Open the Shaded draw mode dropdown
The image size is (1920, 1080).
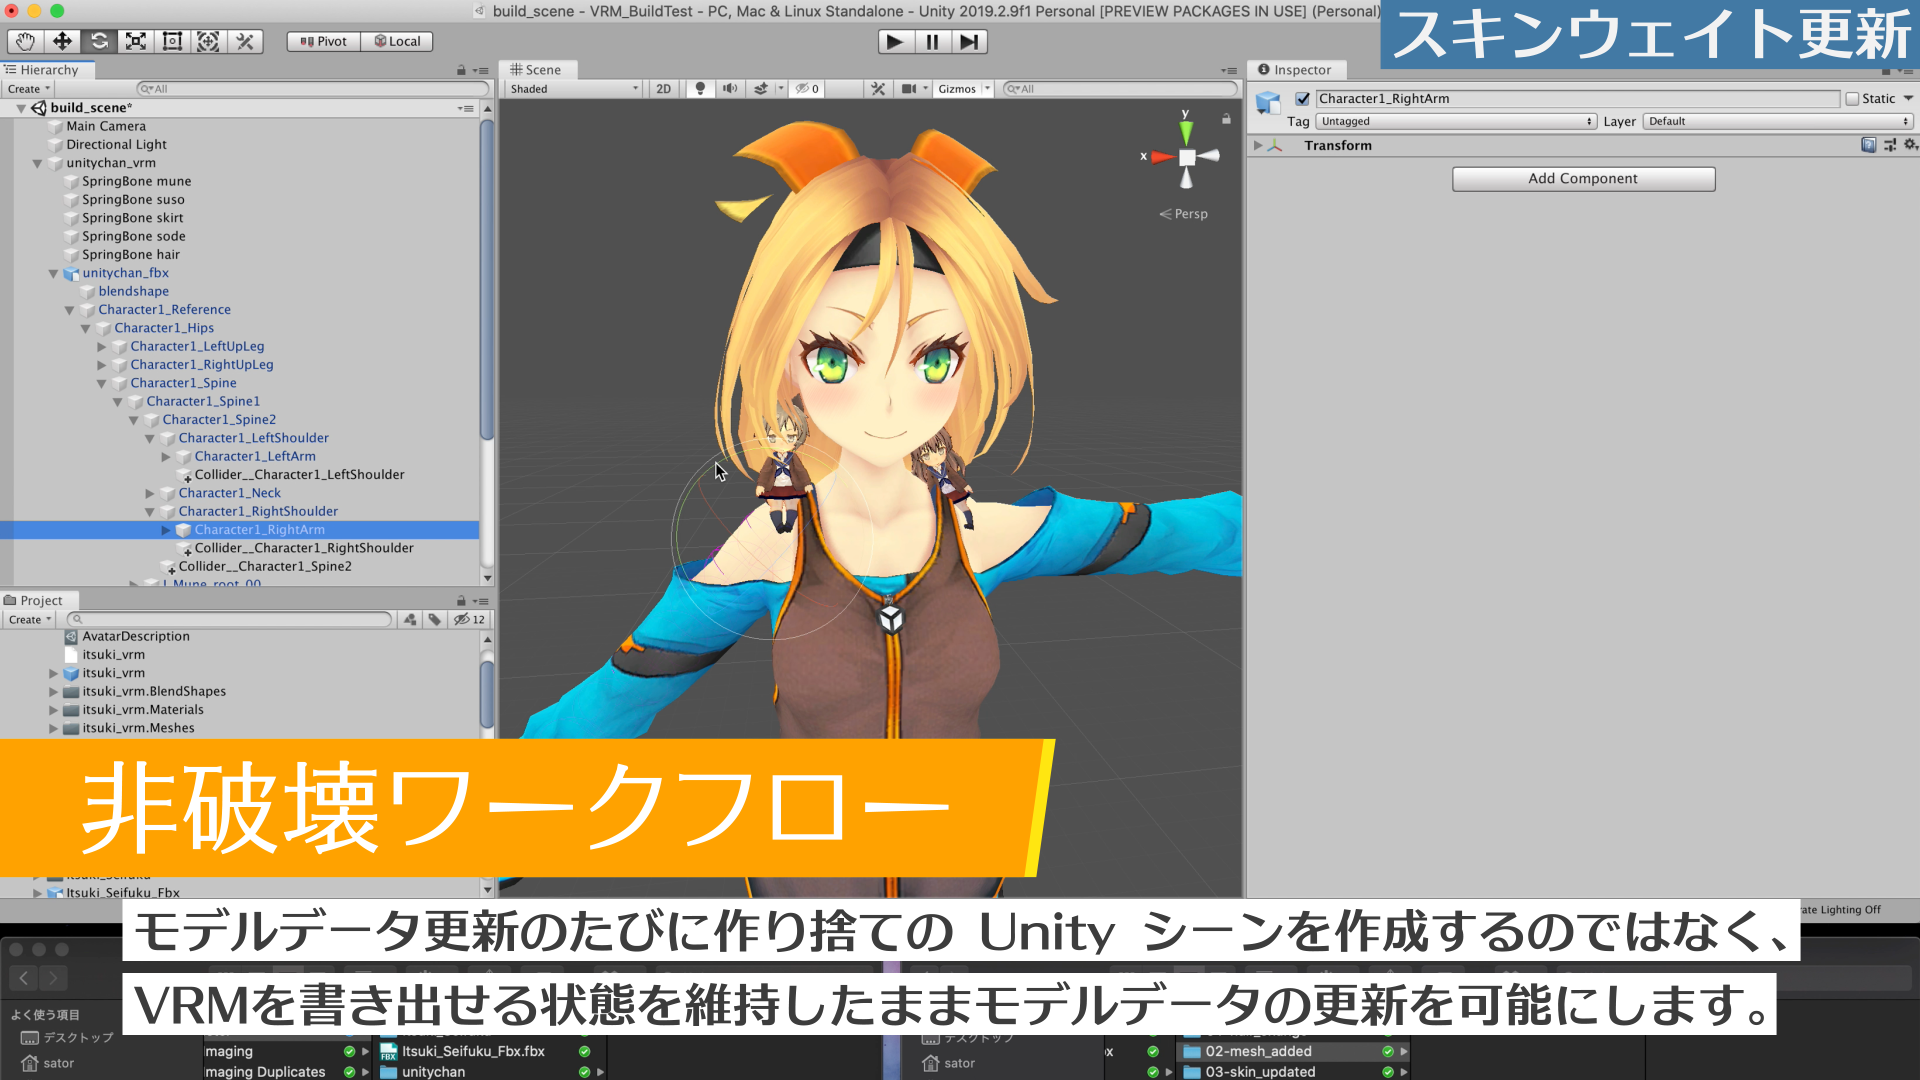coord(570,89)
